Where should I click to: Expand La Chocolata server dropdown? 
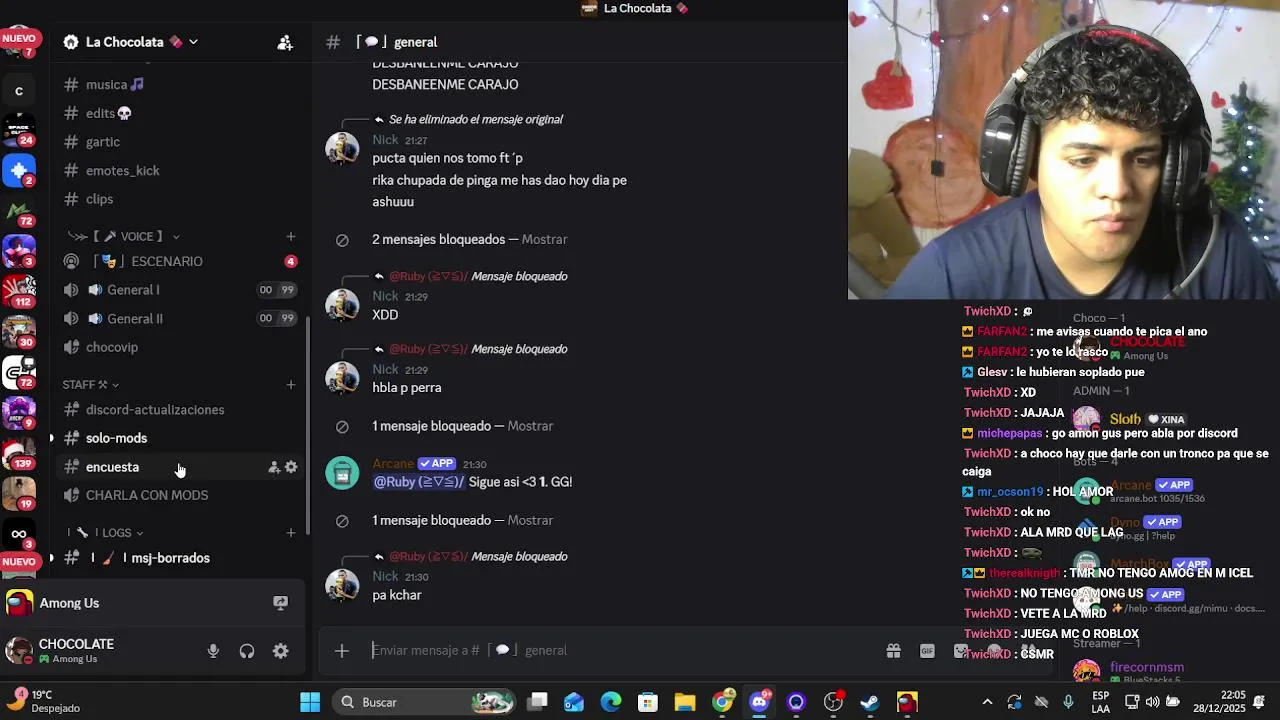coord(193,42)
